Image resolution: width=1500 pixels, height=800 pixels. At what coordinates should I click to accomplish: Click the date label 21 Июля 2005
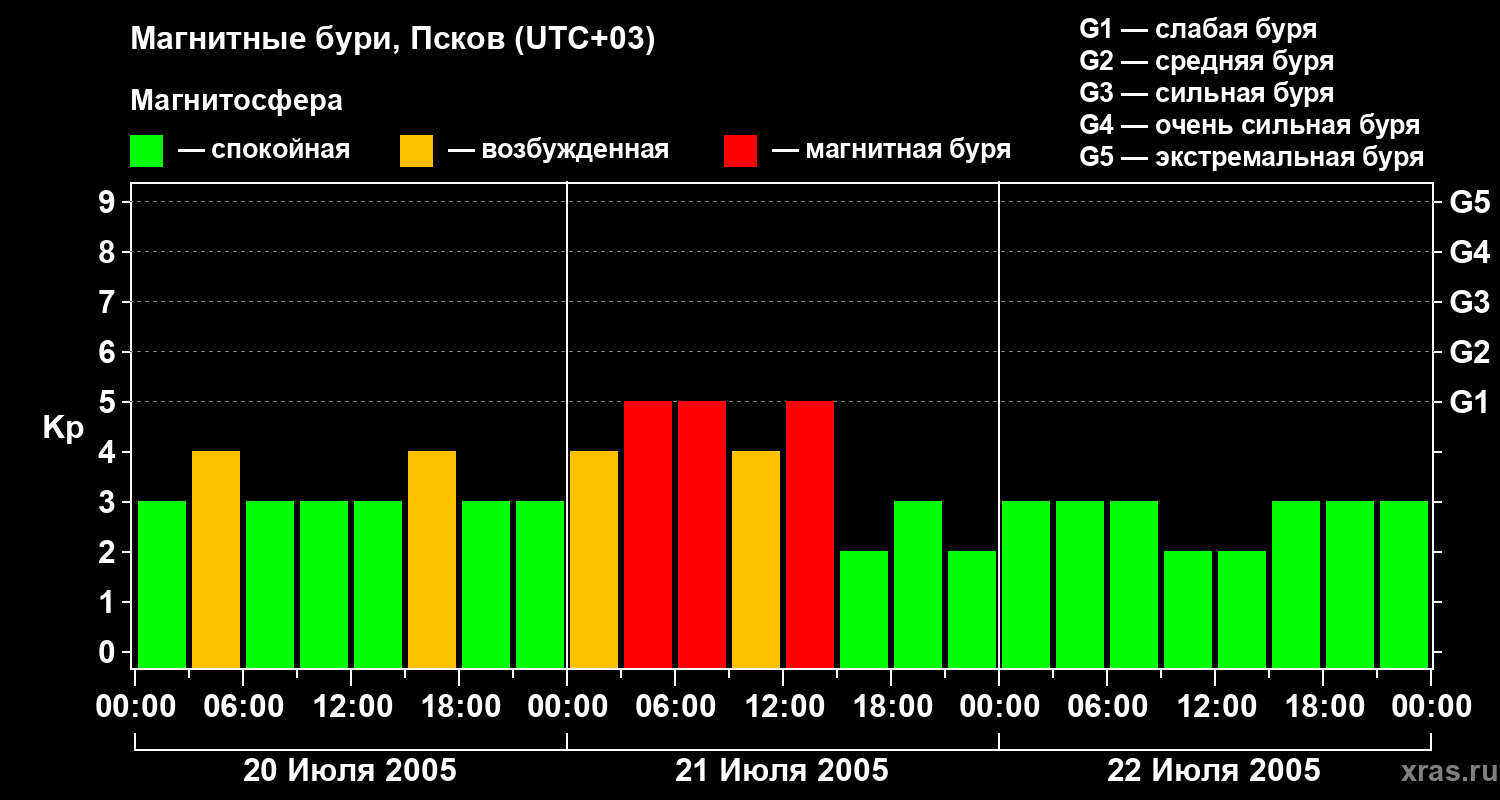tap(782, 771)
